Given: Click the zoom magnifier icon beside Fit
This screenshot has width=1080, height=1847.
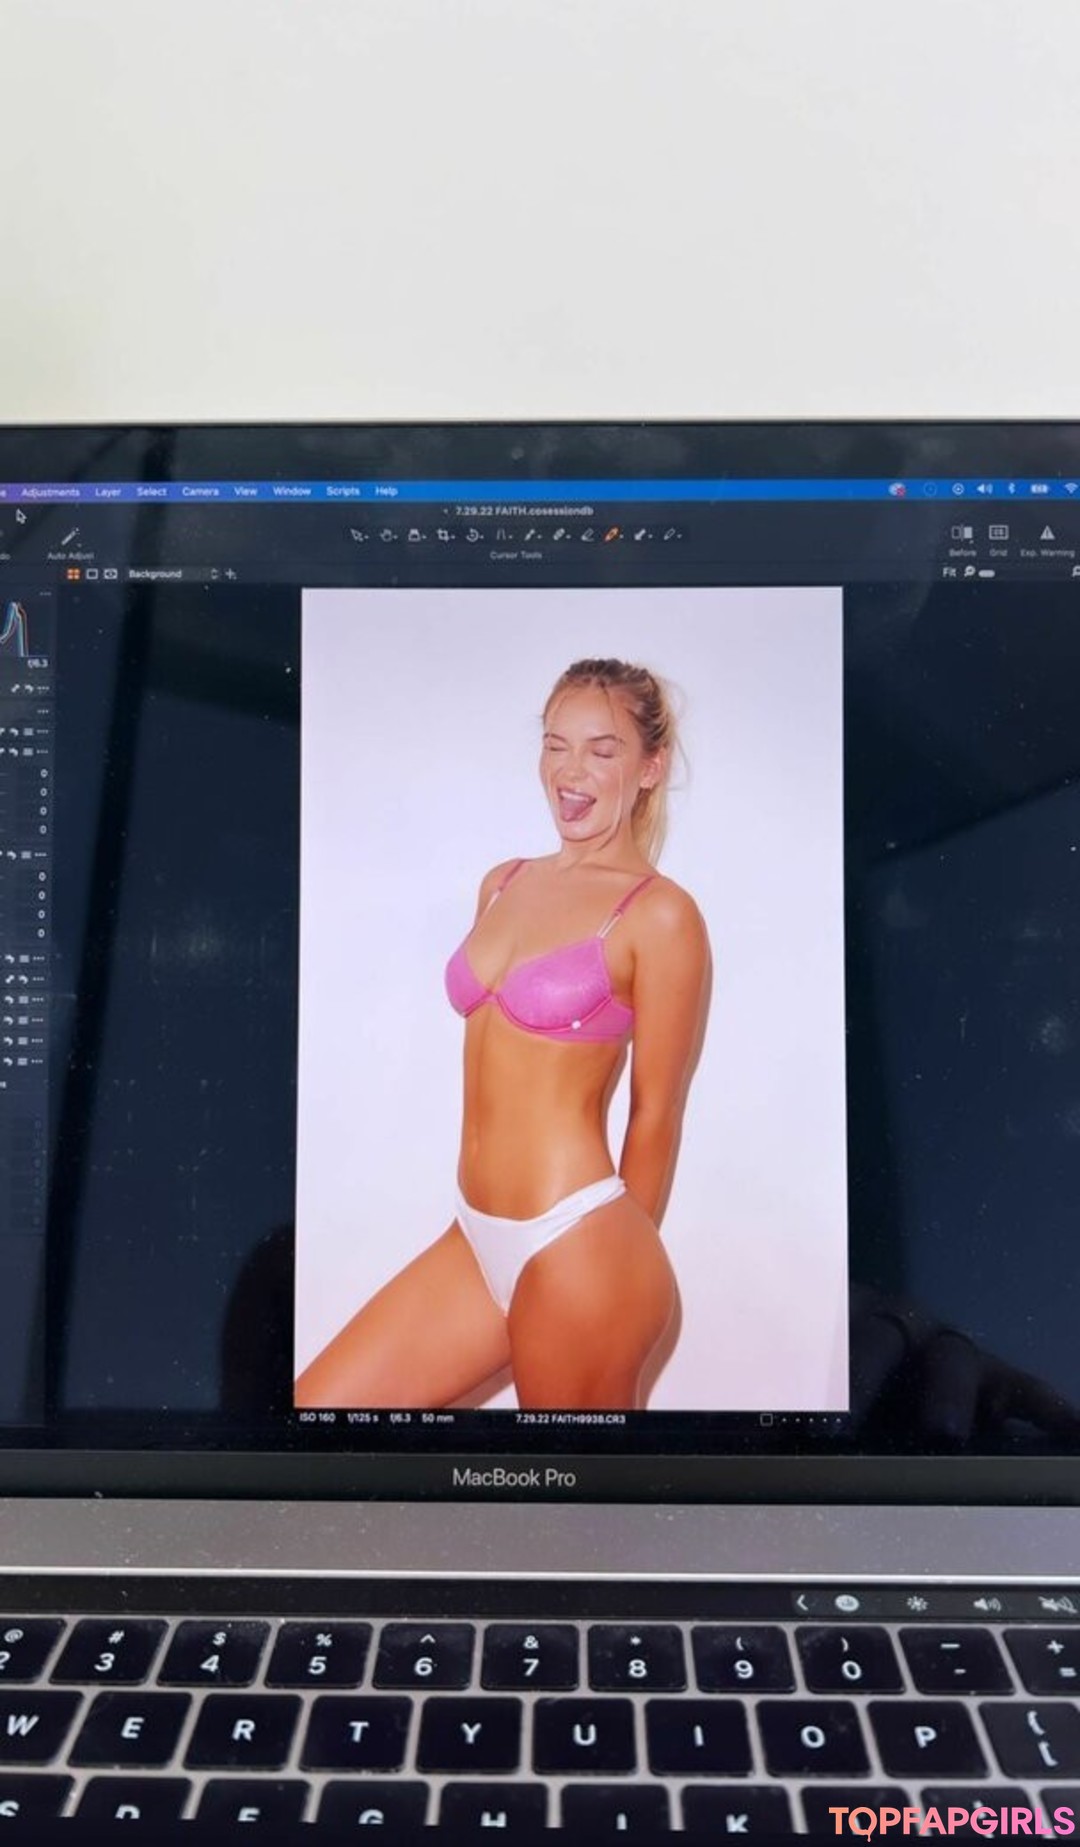Looking at the screenshot, I should pyautogui.click(x=969, y=572).
